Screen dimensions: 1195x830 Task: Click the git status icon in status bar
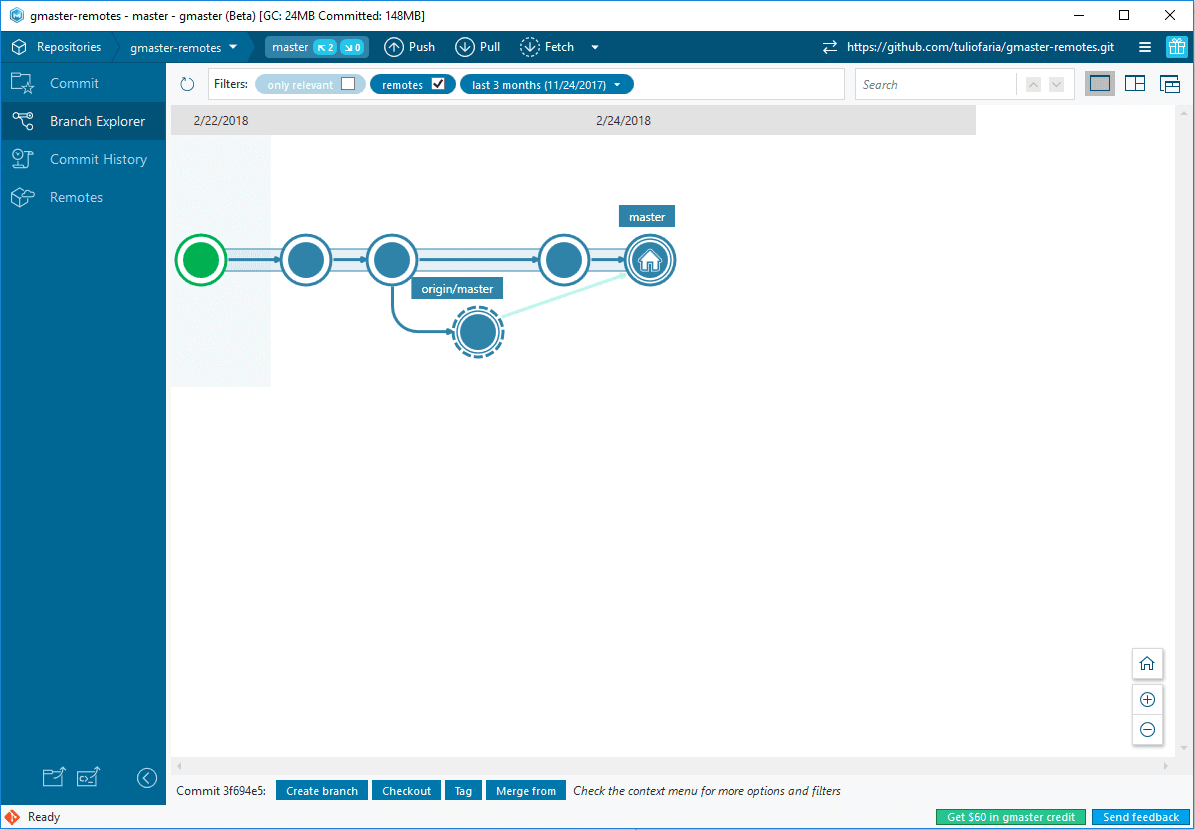(12, 817)
